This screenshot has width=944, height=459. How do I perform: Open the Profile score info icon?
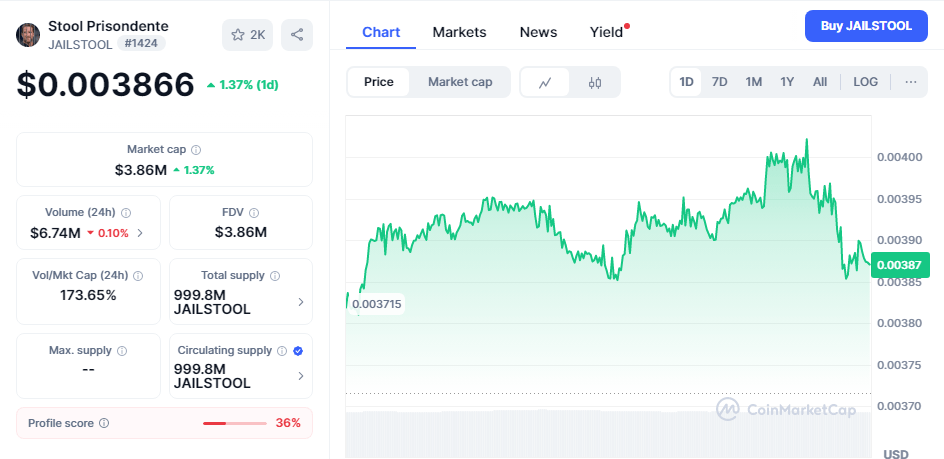point(104,423)
